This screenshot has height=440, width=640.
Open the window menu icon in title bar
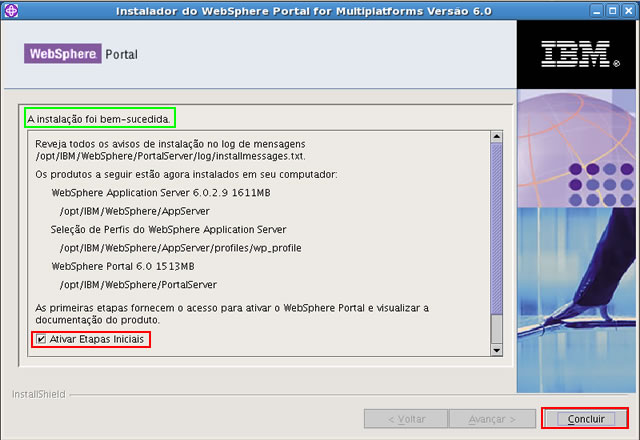pos(11,11)
